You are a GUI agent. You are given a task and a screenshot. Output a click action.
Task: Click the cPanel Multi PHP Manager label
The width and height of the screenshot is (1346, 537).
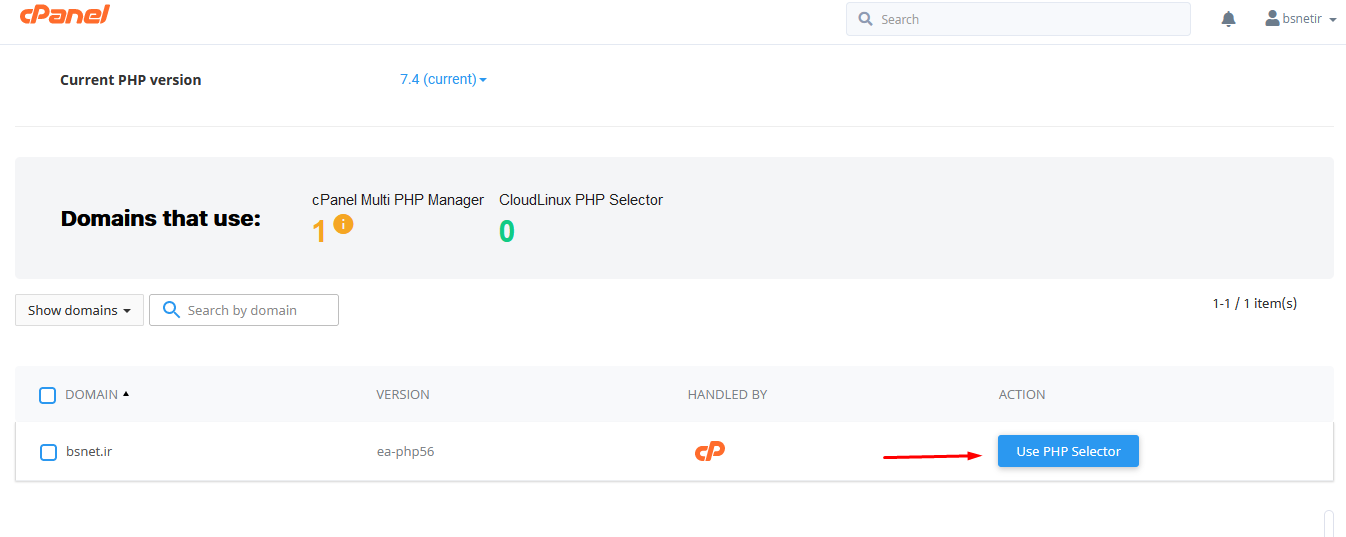click(398, 200)
